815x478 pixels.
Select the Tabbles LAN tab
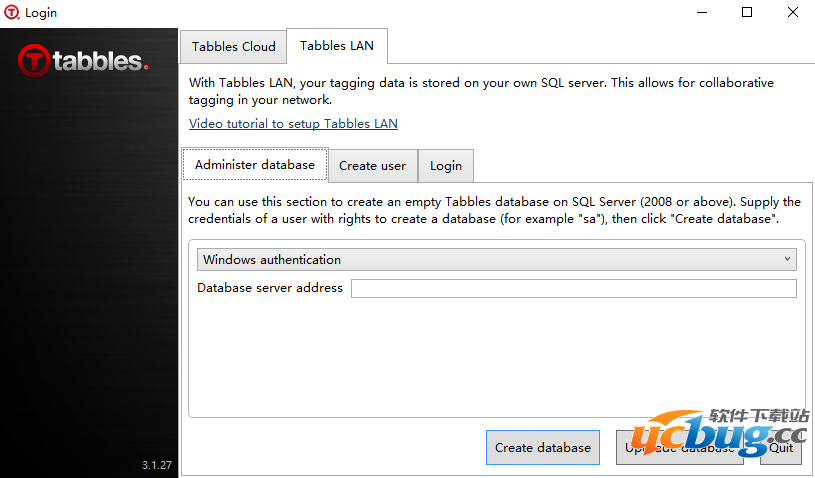pos(337,46)
